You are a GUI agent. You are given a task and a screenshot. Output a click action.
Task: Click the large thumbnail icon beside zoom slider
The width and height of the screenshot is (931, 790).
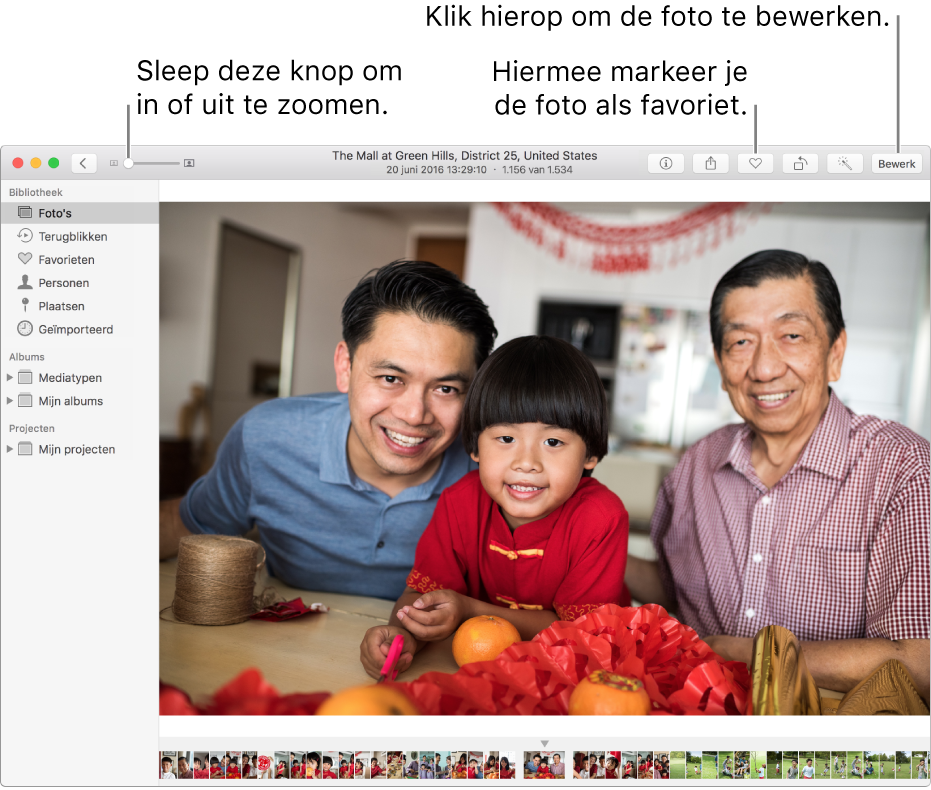(189, 163)
